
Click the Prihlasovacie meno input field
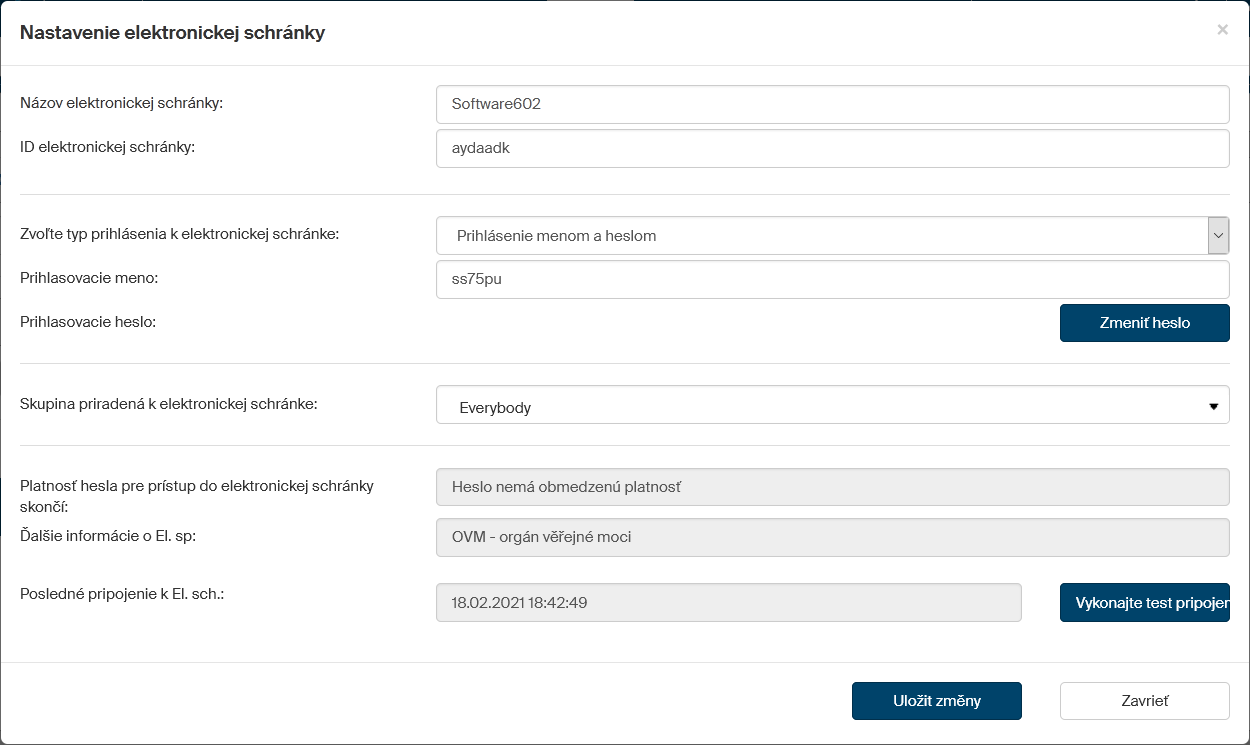[x=832, y=280]
